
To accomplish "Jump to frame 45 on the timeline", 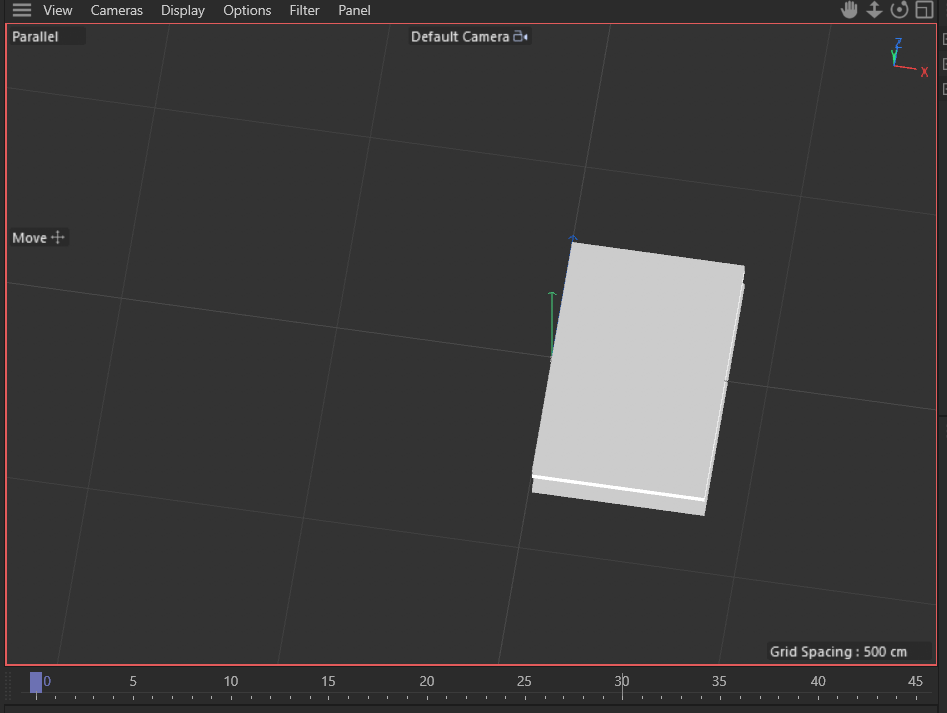I will 915,681.
